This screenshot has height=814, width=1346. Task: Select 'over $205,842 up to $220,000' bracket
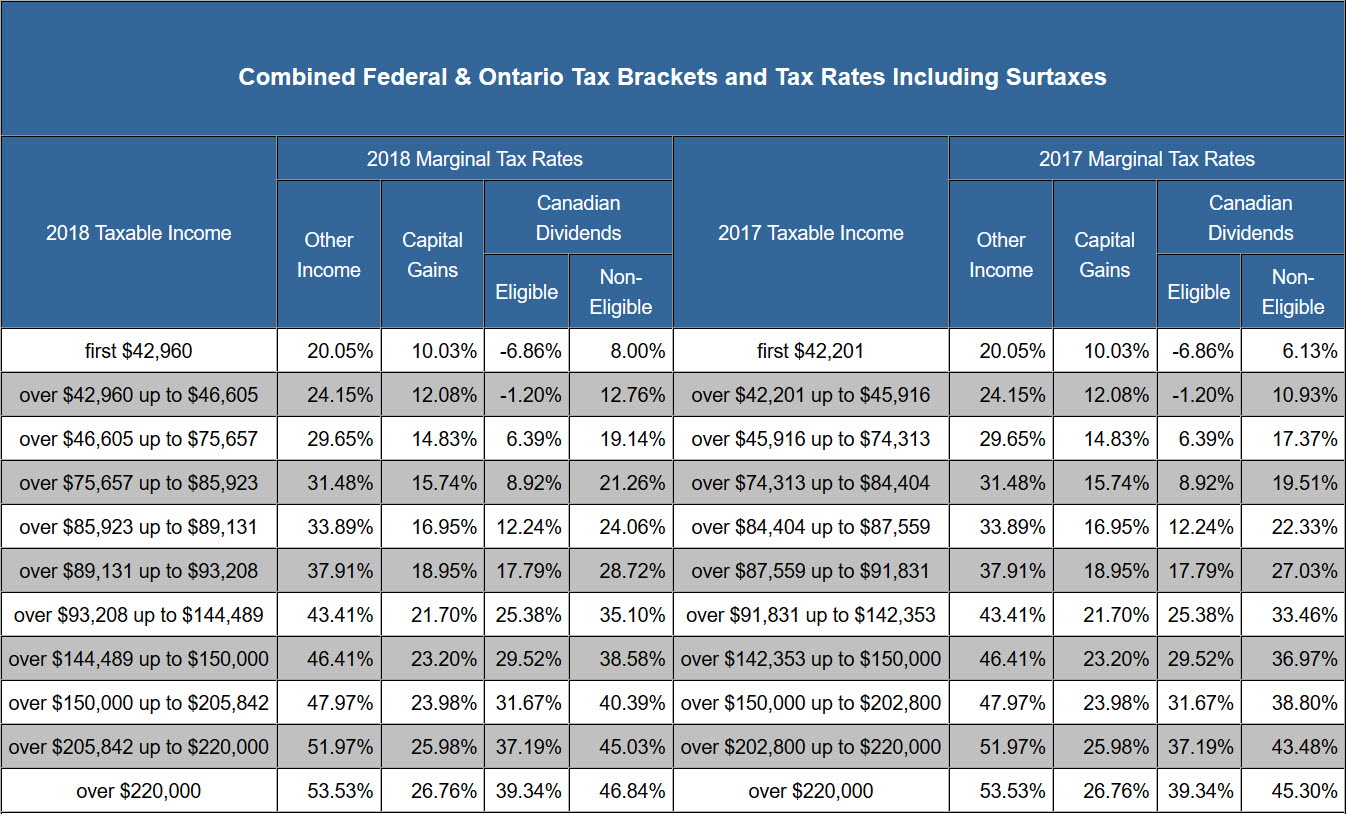point(138,746)
